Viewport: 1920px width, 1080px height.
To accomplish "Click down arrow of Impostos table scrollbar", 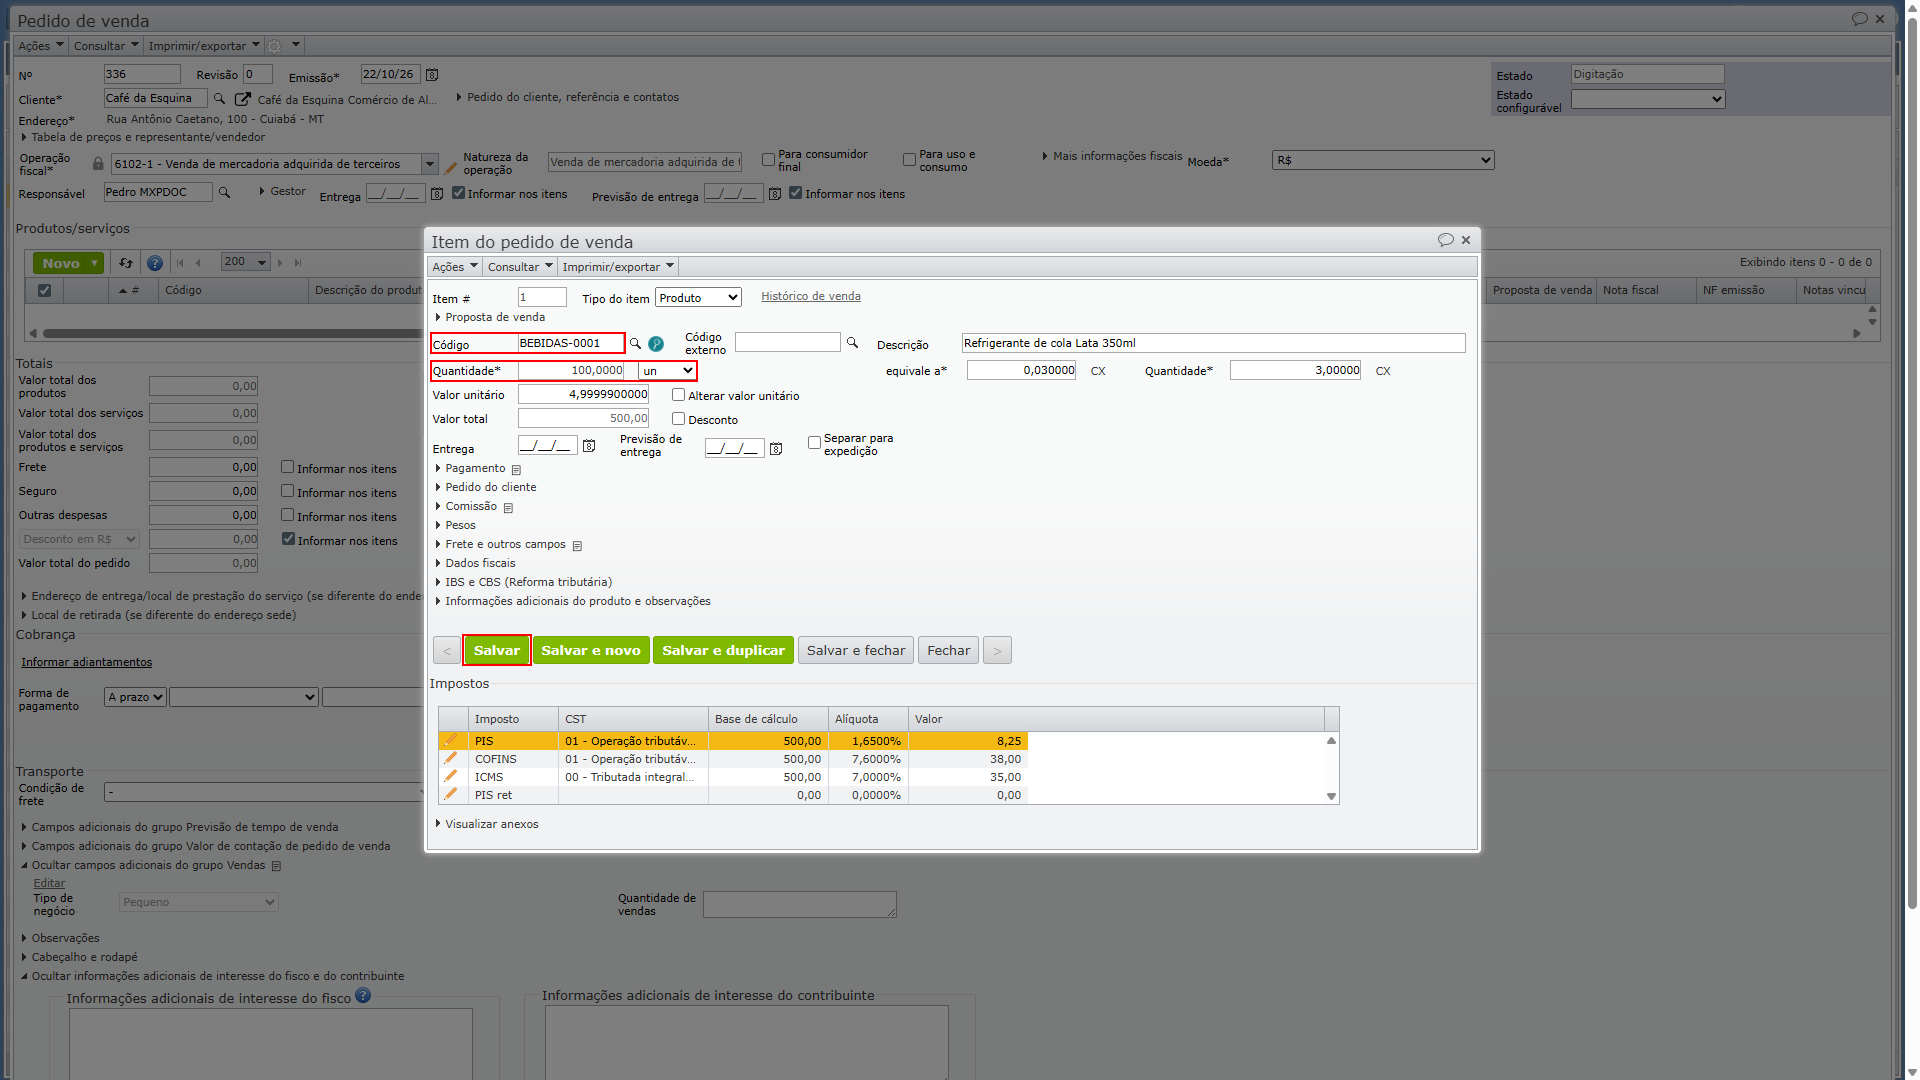I will pos(1331,796).
